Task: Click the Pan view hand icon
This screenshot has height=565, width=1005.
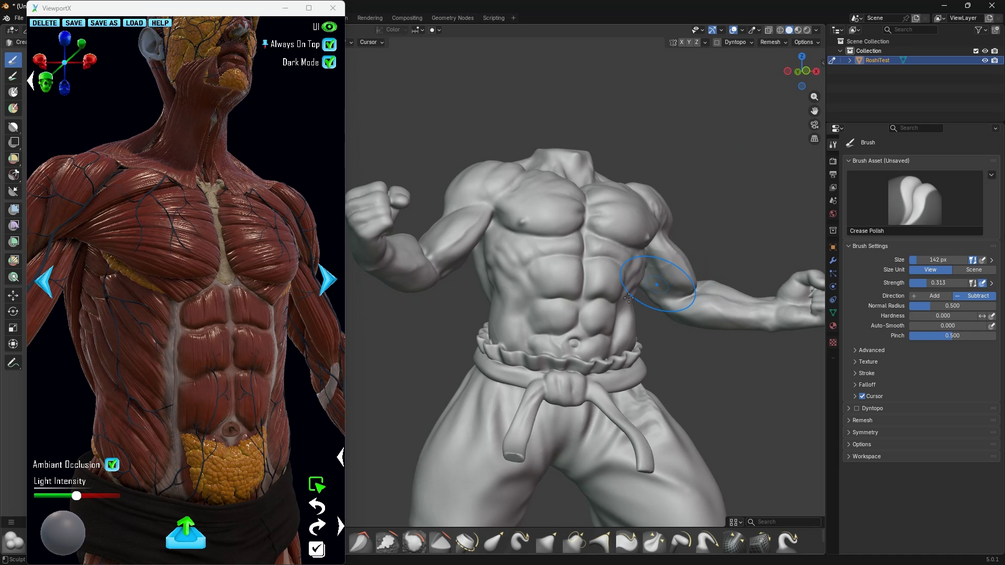Action: click(x=814, y=111)
